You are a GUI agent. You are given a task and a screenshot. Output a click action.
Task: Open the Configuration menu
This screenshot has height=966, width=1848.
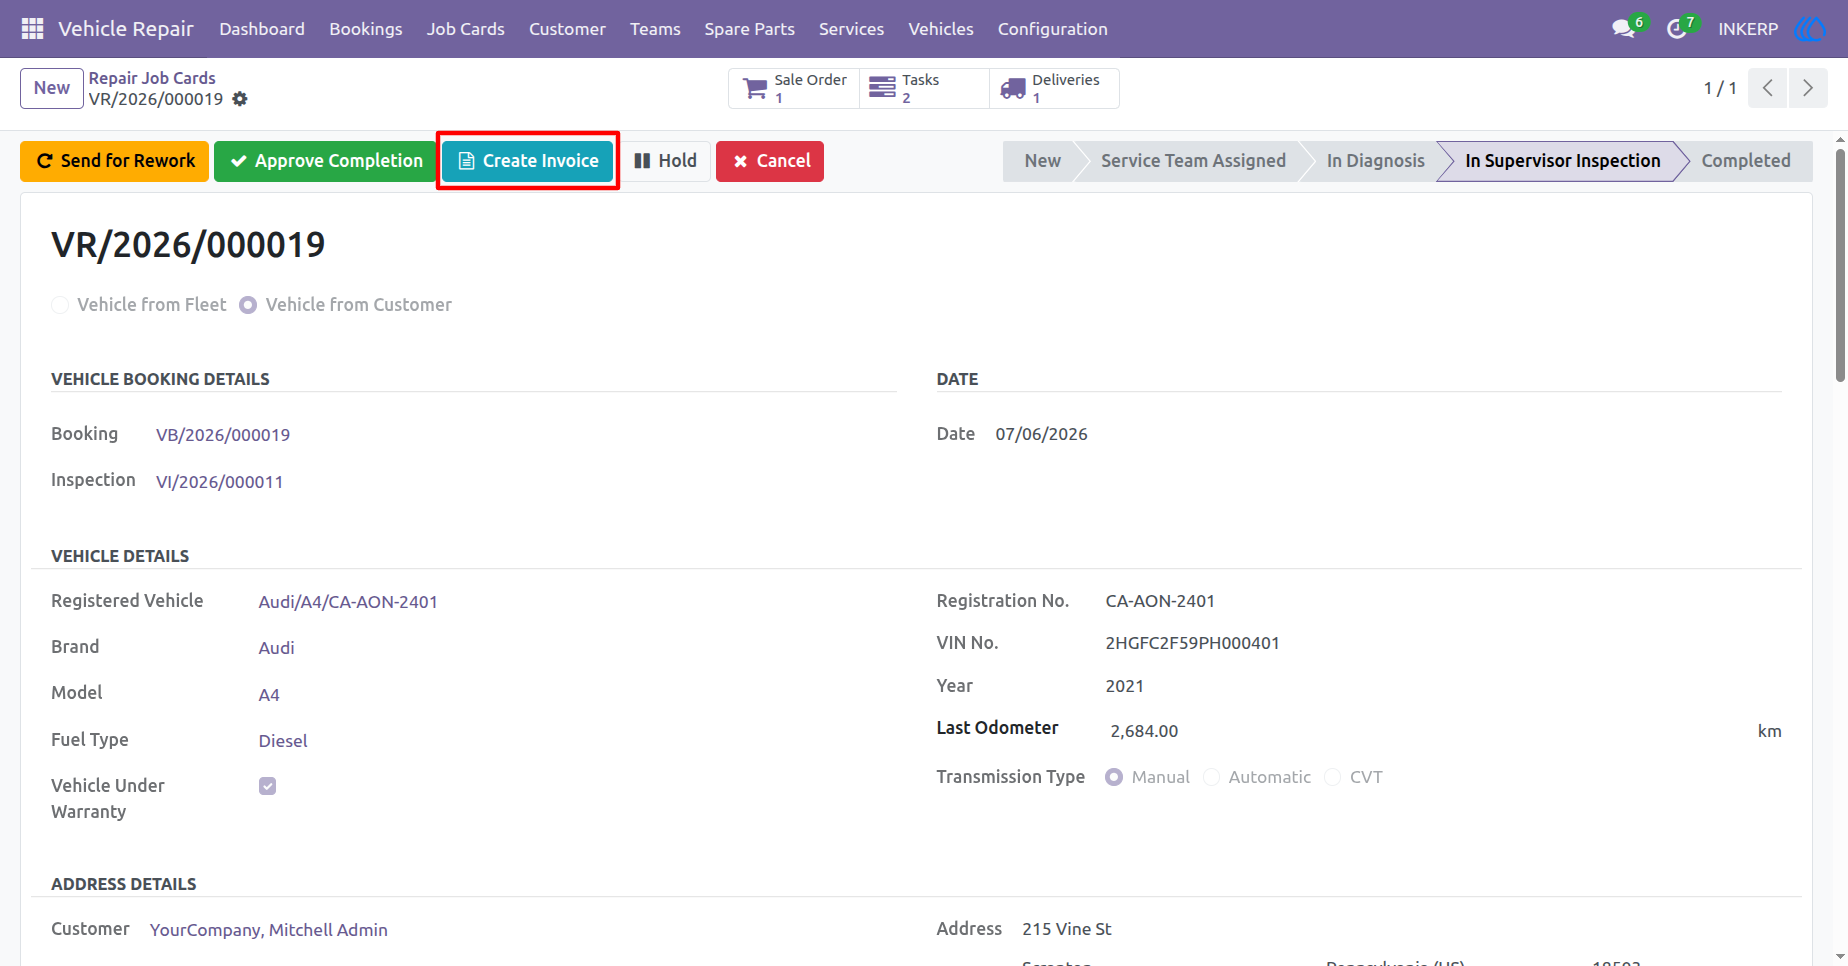click(x=1053, y=29)
